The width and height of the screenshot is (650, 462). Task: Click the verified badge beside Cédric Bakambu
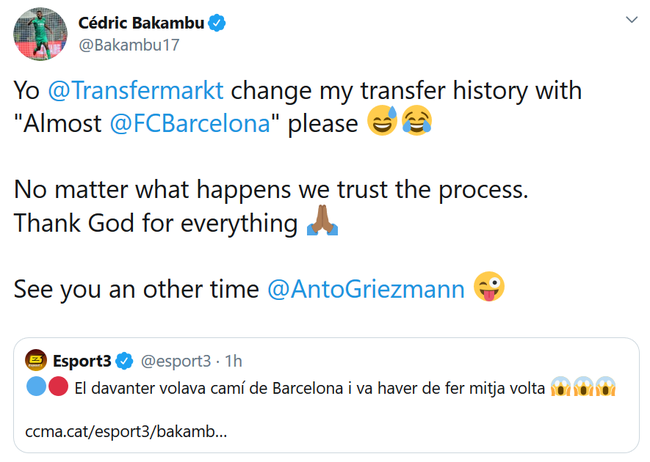pos(216,23)
